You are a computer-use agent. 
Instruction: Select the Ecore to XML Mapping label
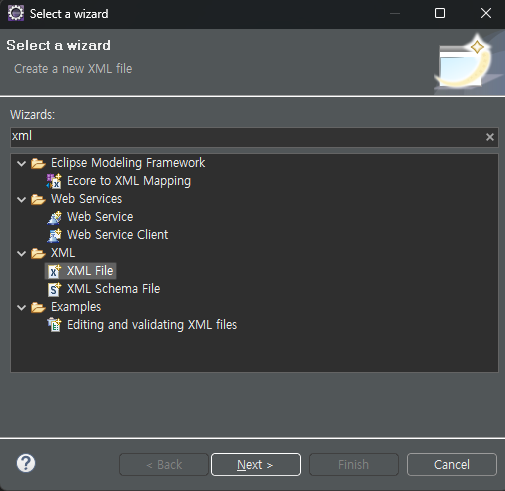[x=129, y=181]
